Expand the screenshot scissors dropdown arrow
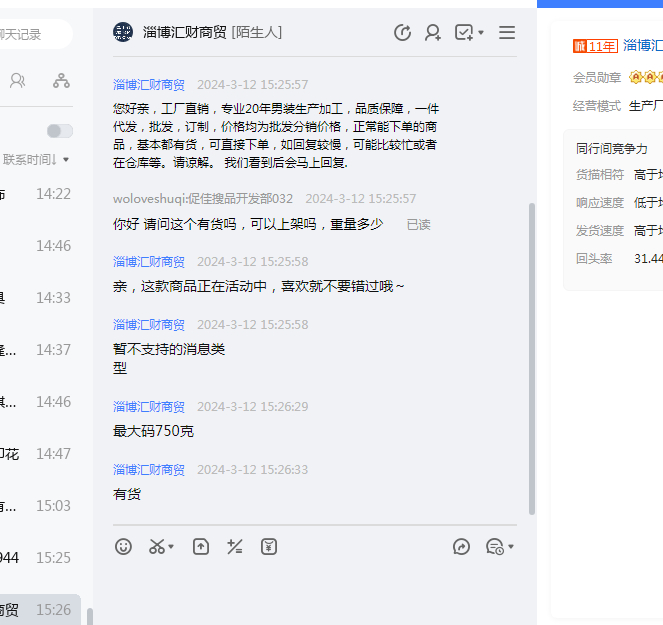Viewport: 663px width, 625px height. (171, 547)
